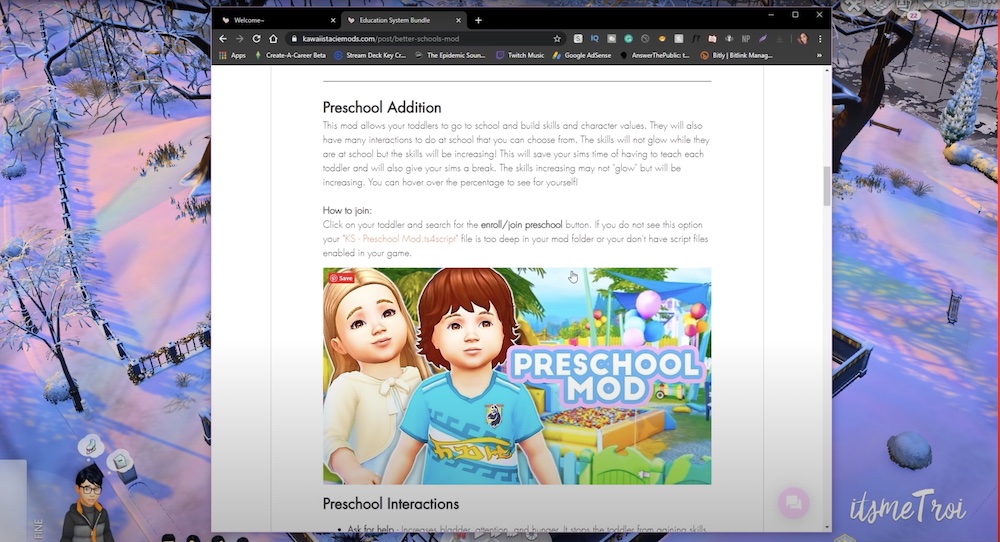Open the chat bubble widget
1000x542 pixels.
tap(793, 503)
